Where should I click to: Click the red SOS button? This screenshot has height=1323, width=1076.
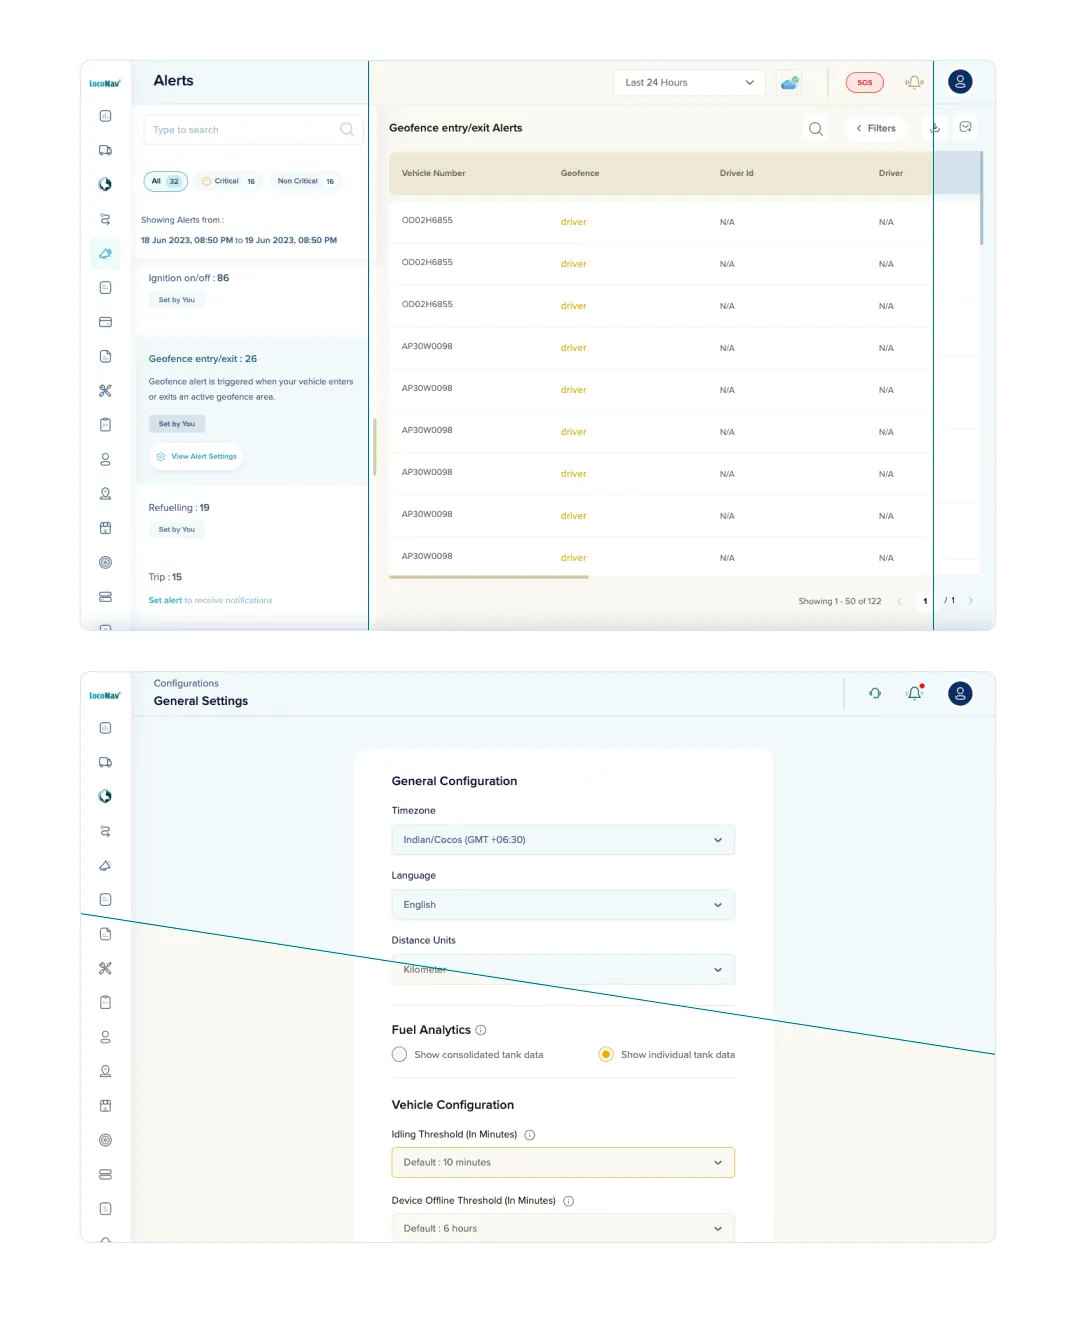click(865, 83)
